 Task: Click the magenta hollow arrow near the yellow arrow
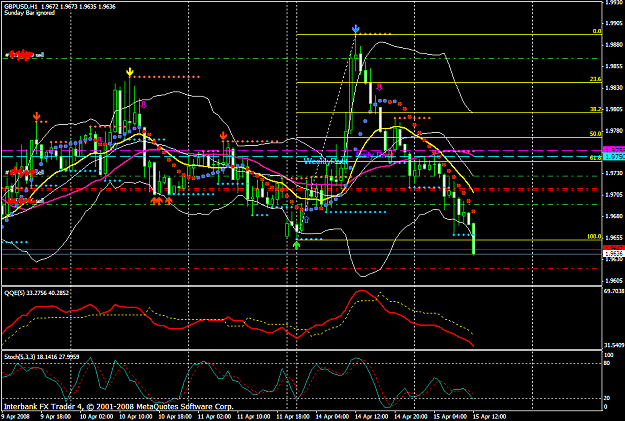click(x=144, y=104)
